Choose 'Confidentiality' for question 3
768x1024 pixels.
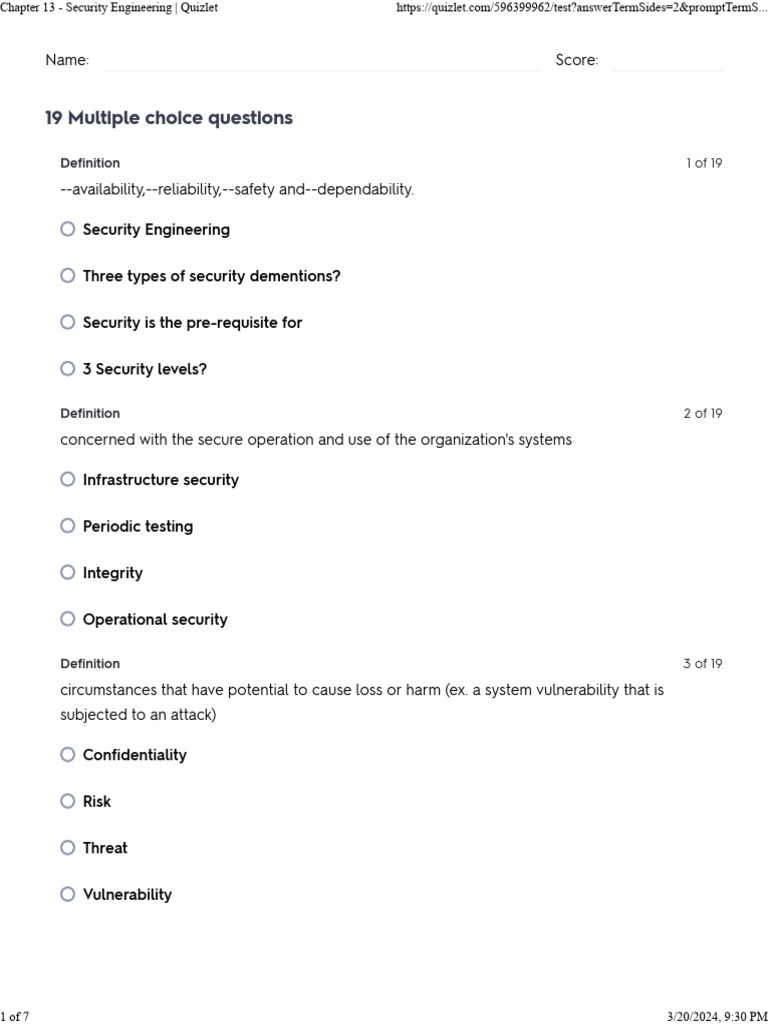point(68,755)
